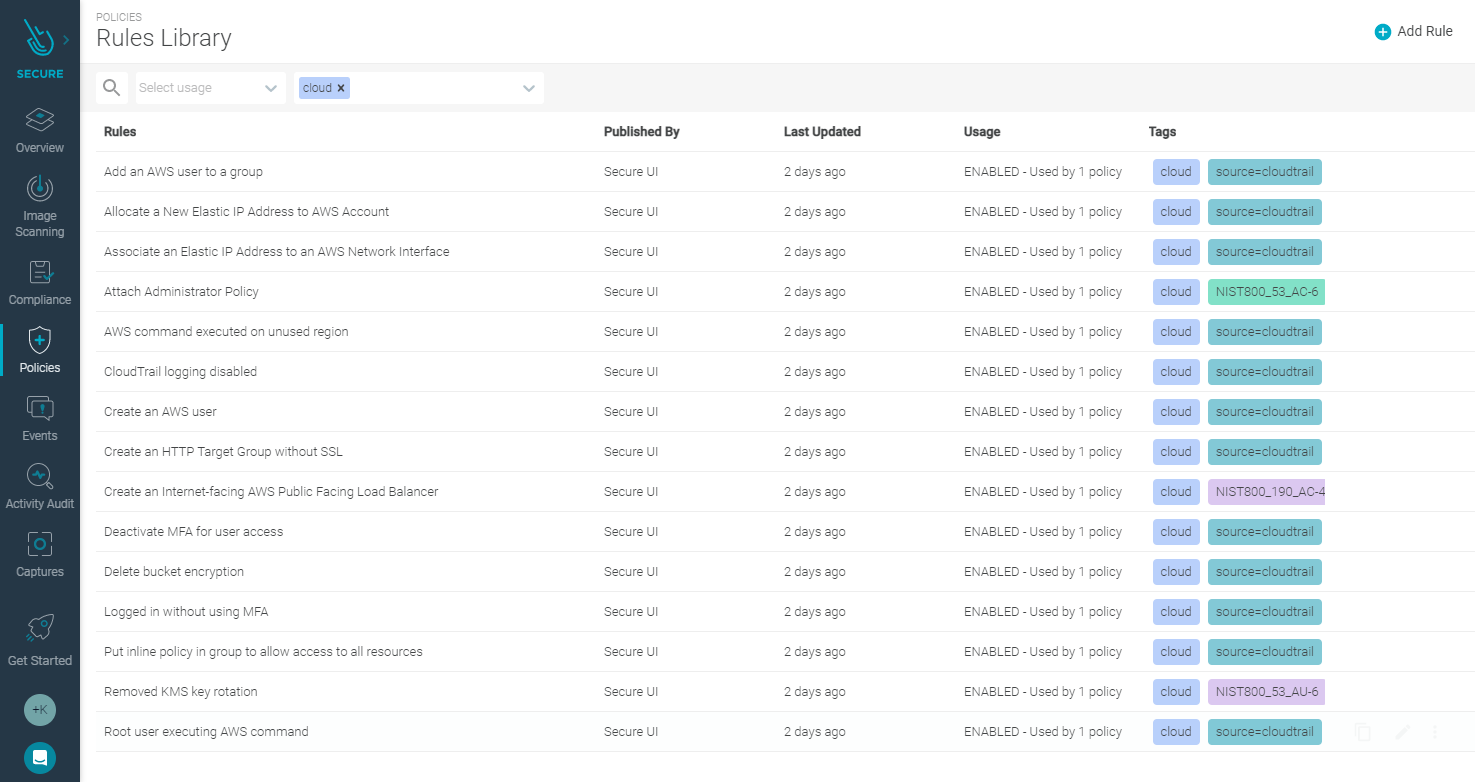Expand the sidebar with the chevron arrow
The width and height of the screenshot is (1475, 782).
(x=66, y=40)
